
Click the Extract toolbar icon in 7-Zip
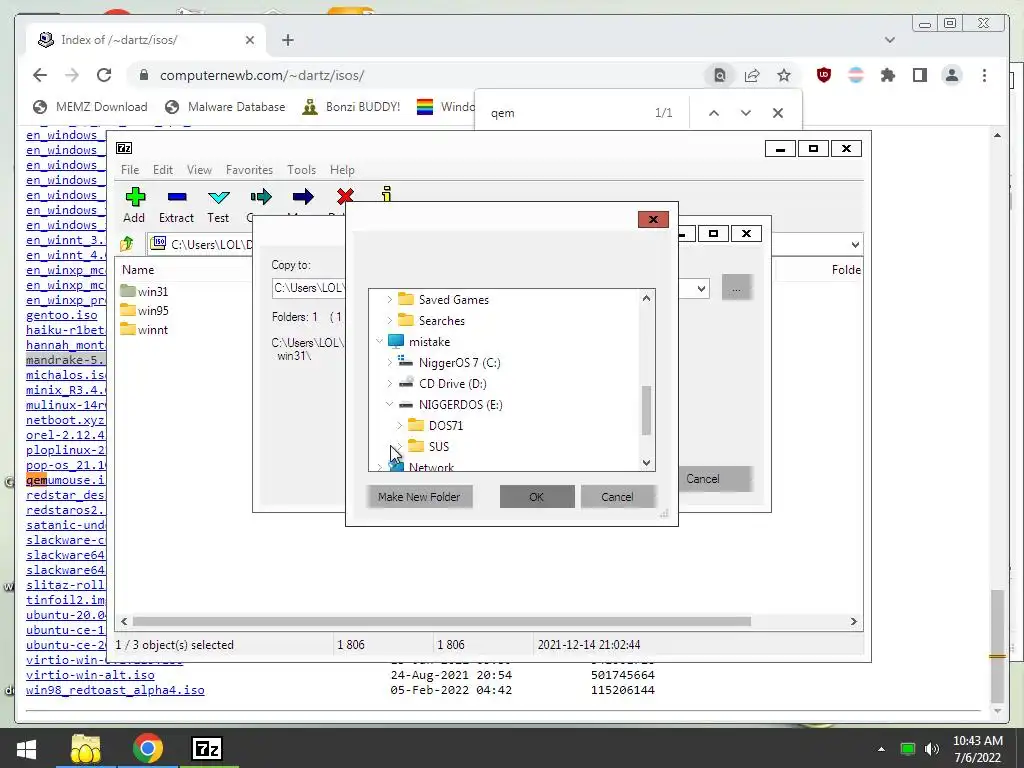click(x=177, y=197)
